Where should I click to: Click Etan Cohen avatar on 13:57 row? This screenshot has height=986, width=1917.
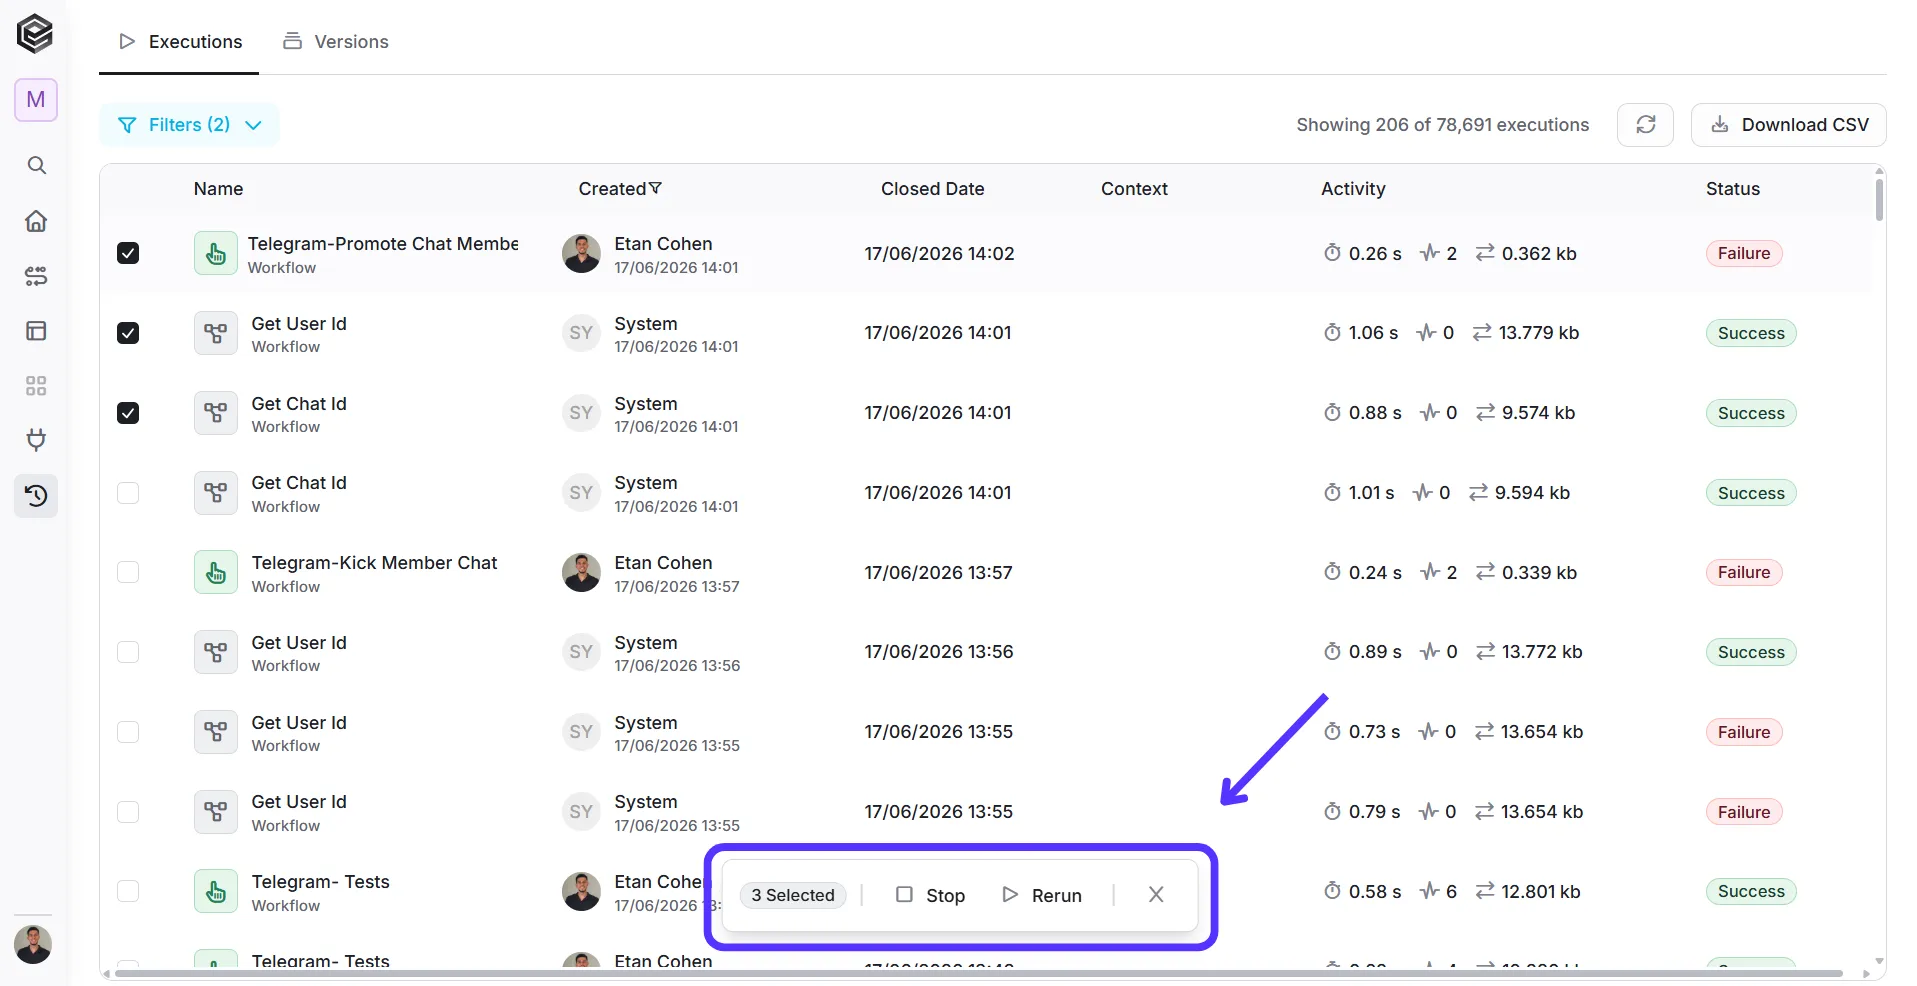581,573
